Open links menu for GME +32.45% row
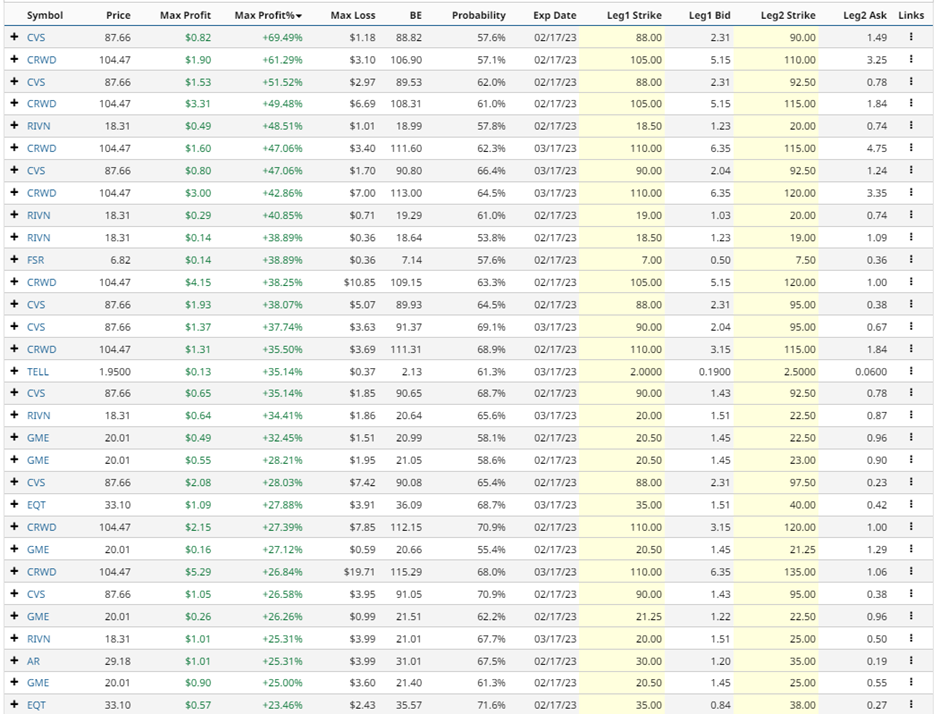Image resolution: width=940 pixels, height=714 pixels. [x=911, y=438]
